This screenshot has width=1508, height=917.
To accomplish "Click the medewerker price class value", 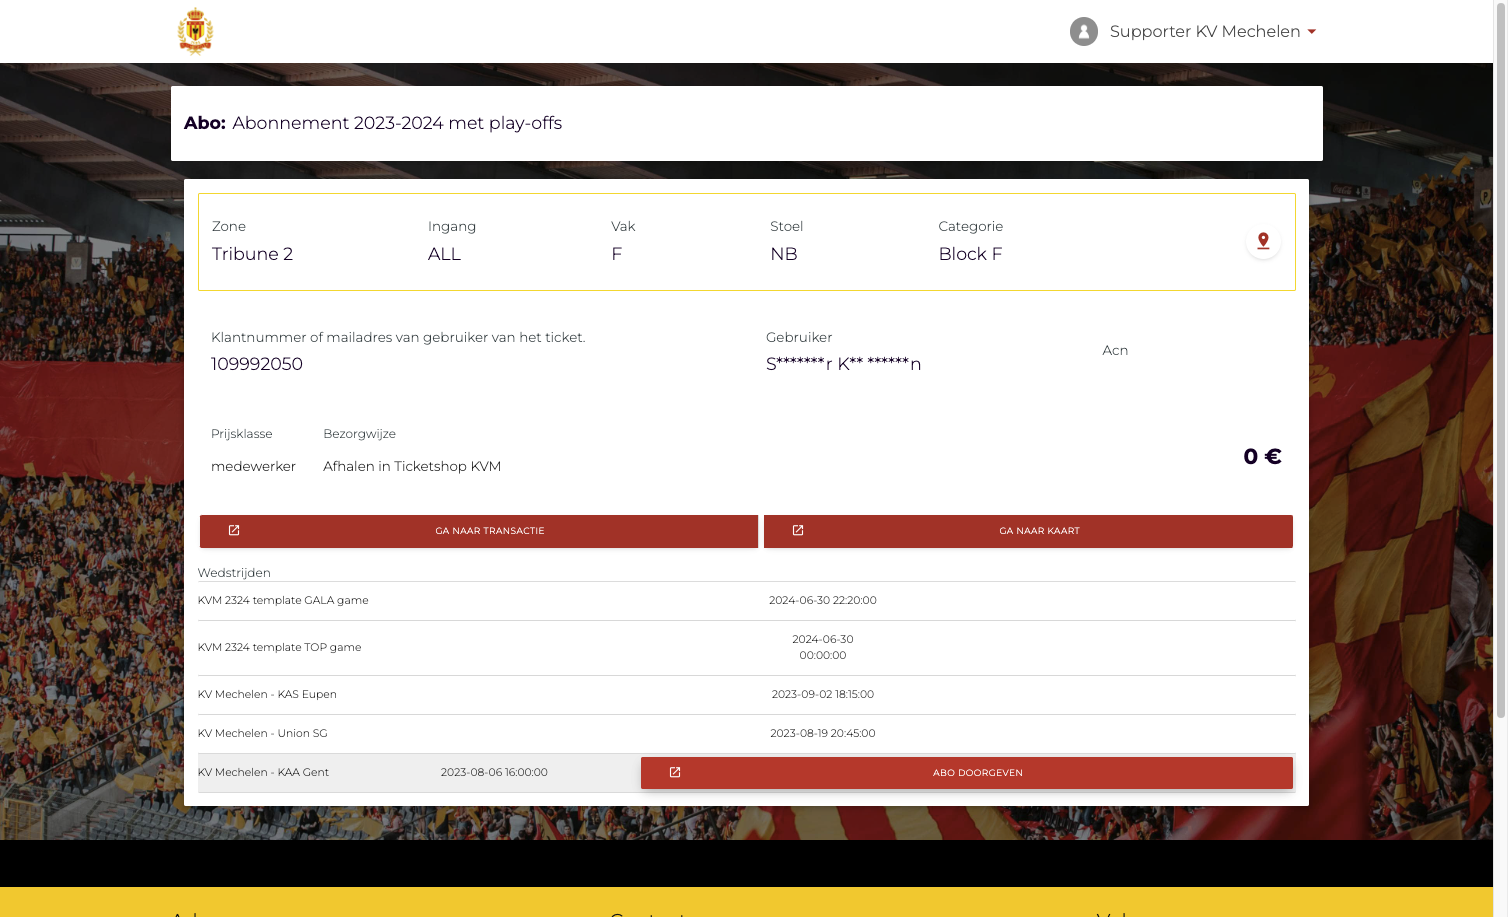I will point(253,467).
